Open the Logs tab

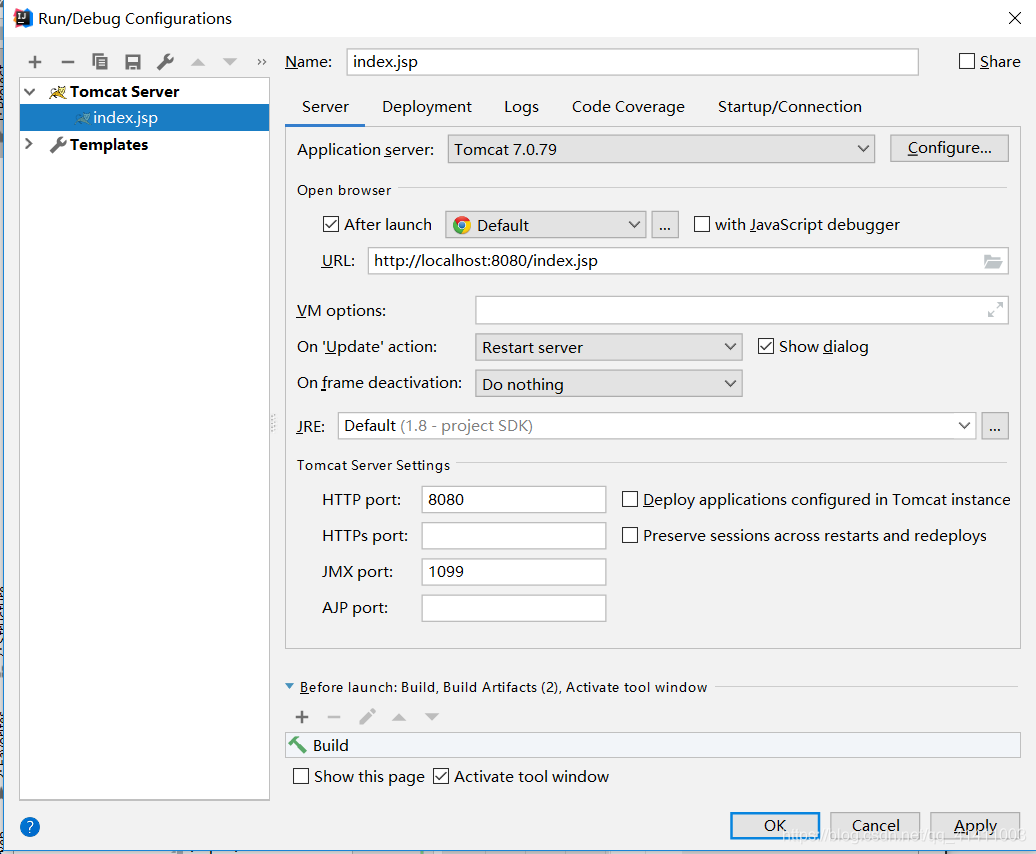521,107
